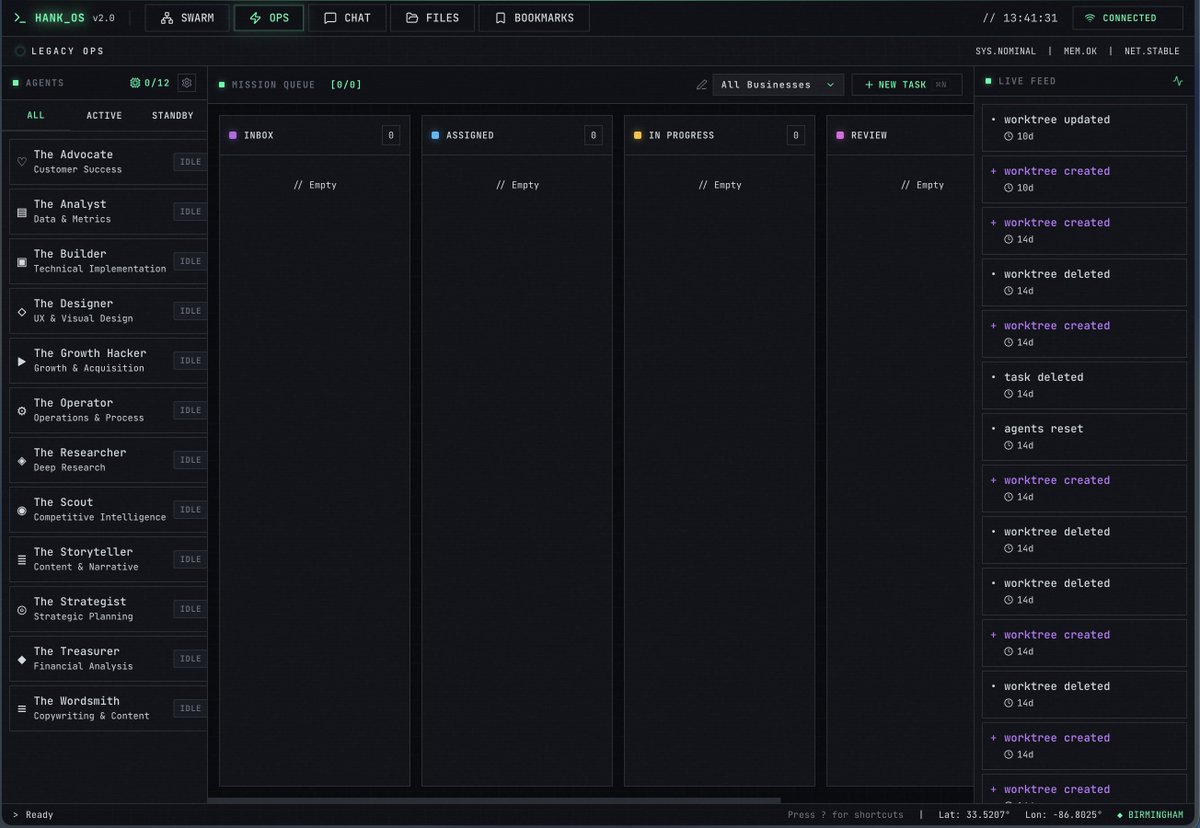The image size is (1200, 828).
Task: Click The Strategist bullseye icon
Action: (22, 609)
